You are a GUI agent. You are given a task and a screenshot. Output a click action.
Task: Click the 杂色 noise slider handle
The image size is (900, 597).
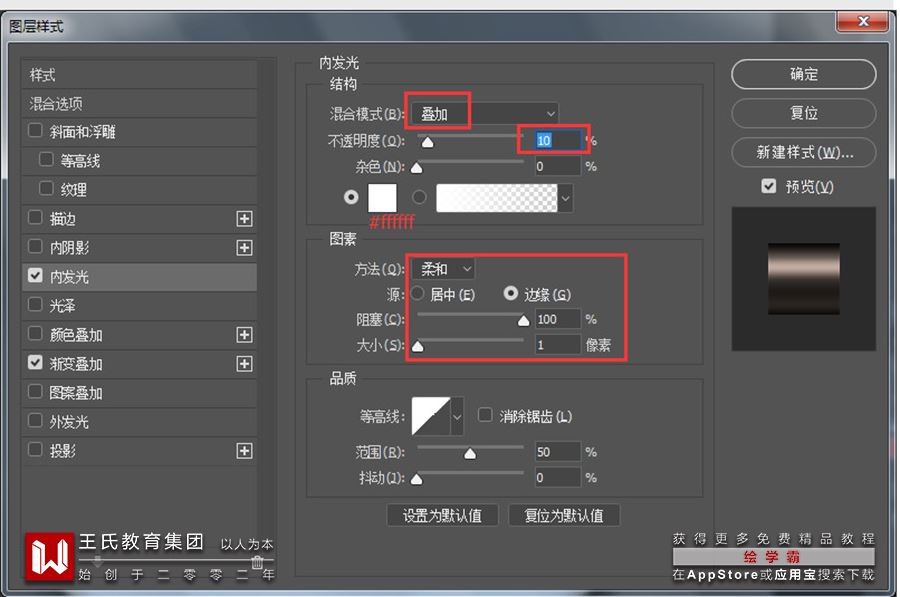417,168
